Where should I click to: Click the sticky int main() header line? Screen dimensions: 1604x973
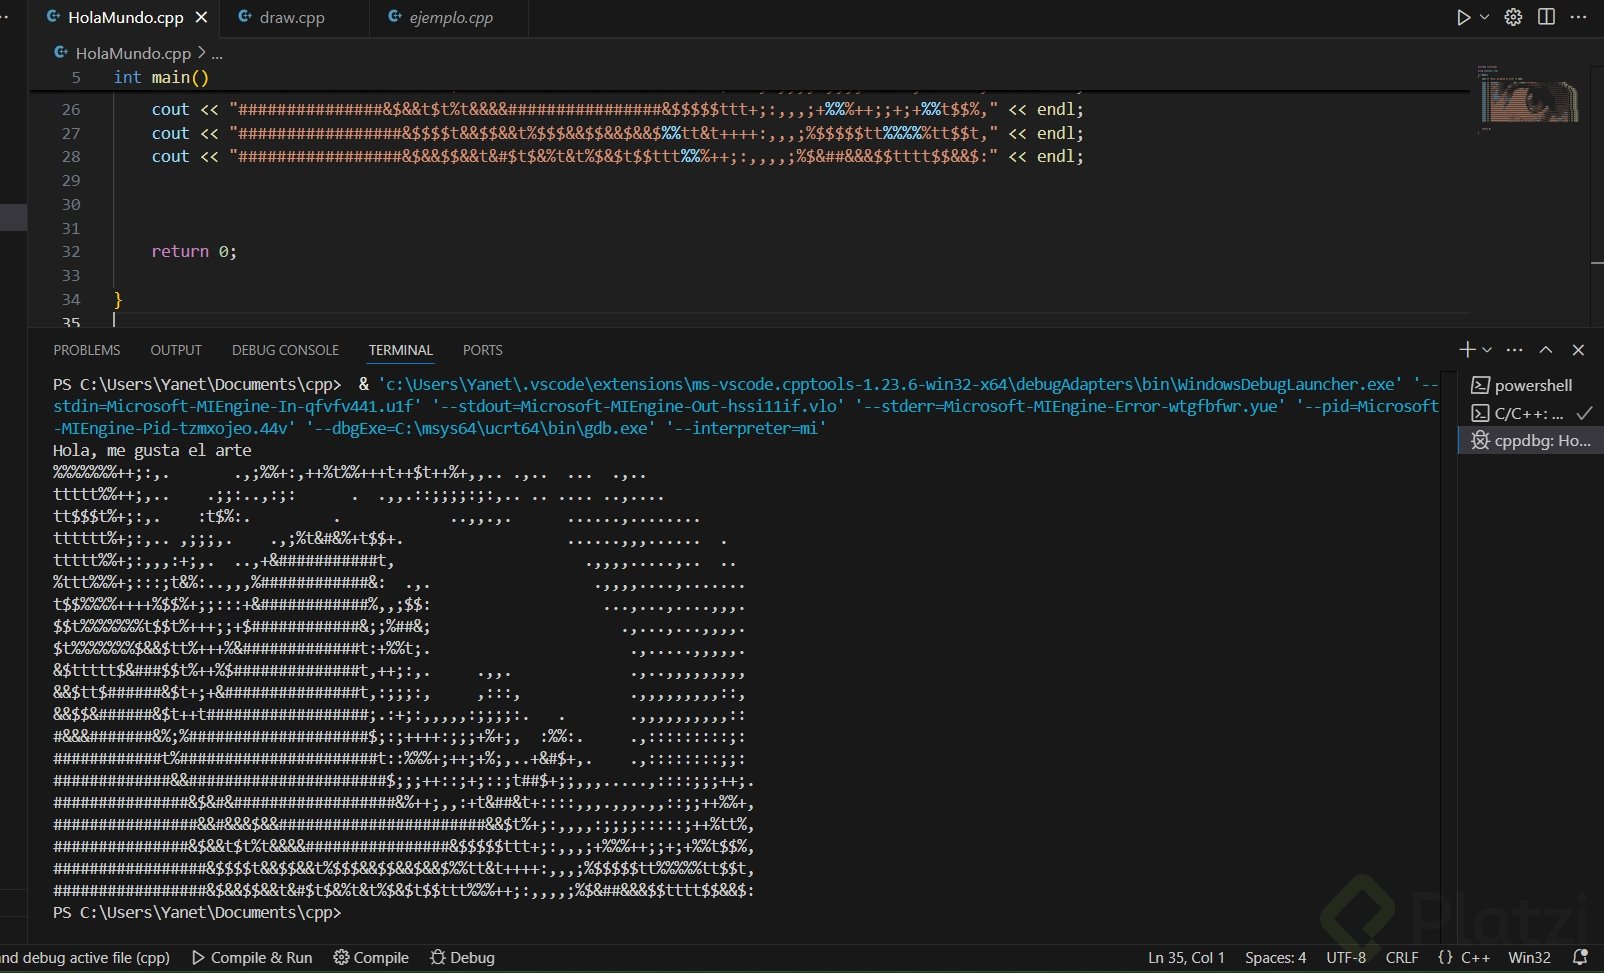pos(161,77)
